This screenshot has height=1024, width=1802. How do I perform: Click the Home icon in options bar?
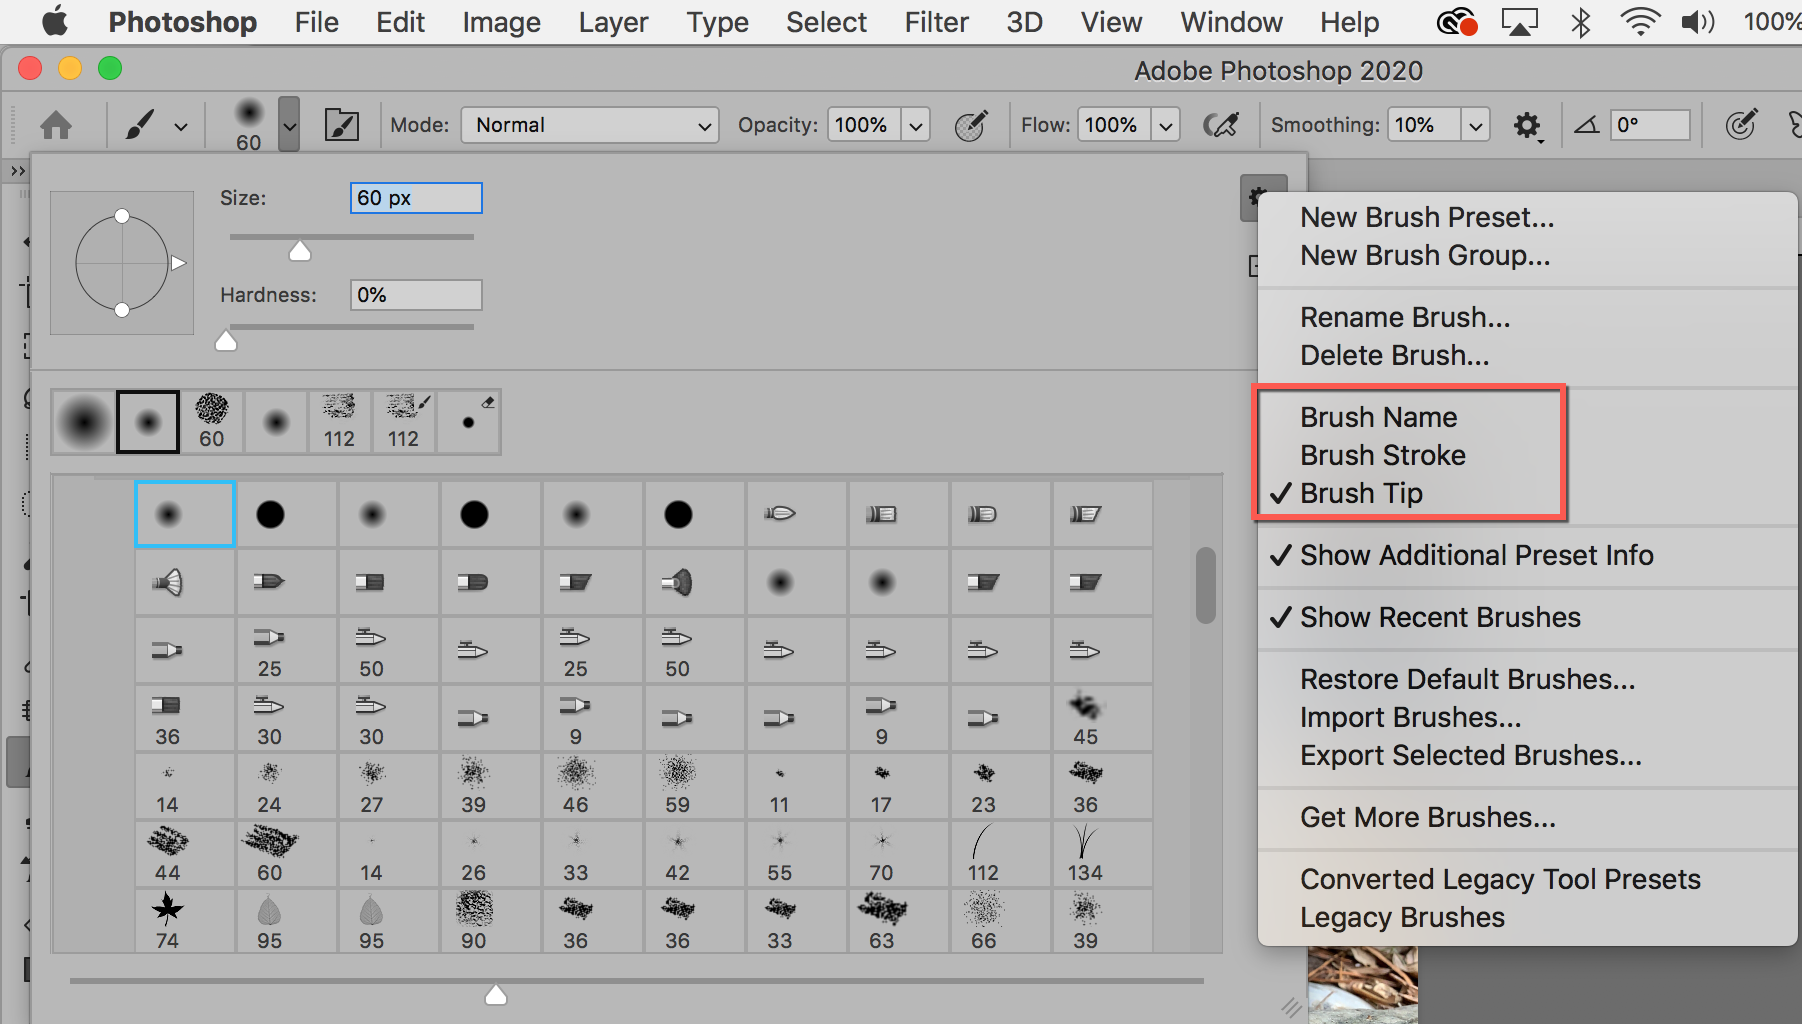(56, 125)
